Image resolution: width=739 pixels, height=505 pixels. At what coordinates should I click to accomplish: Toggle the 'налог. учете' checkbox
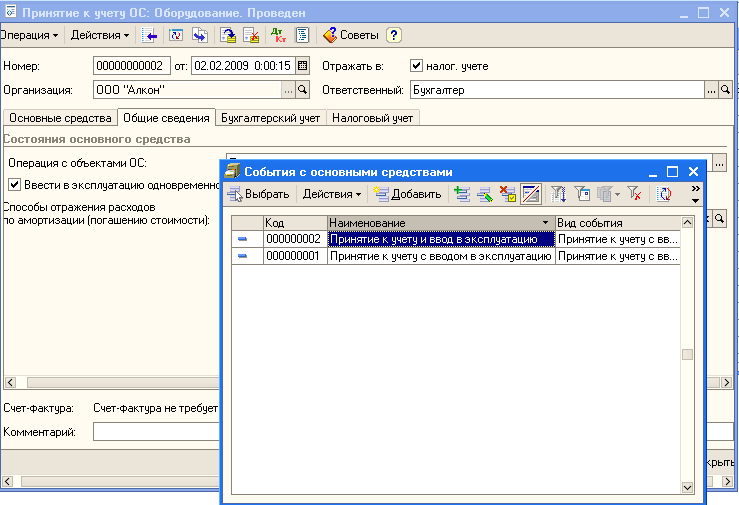click(418, 66)
